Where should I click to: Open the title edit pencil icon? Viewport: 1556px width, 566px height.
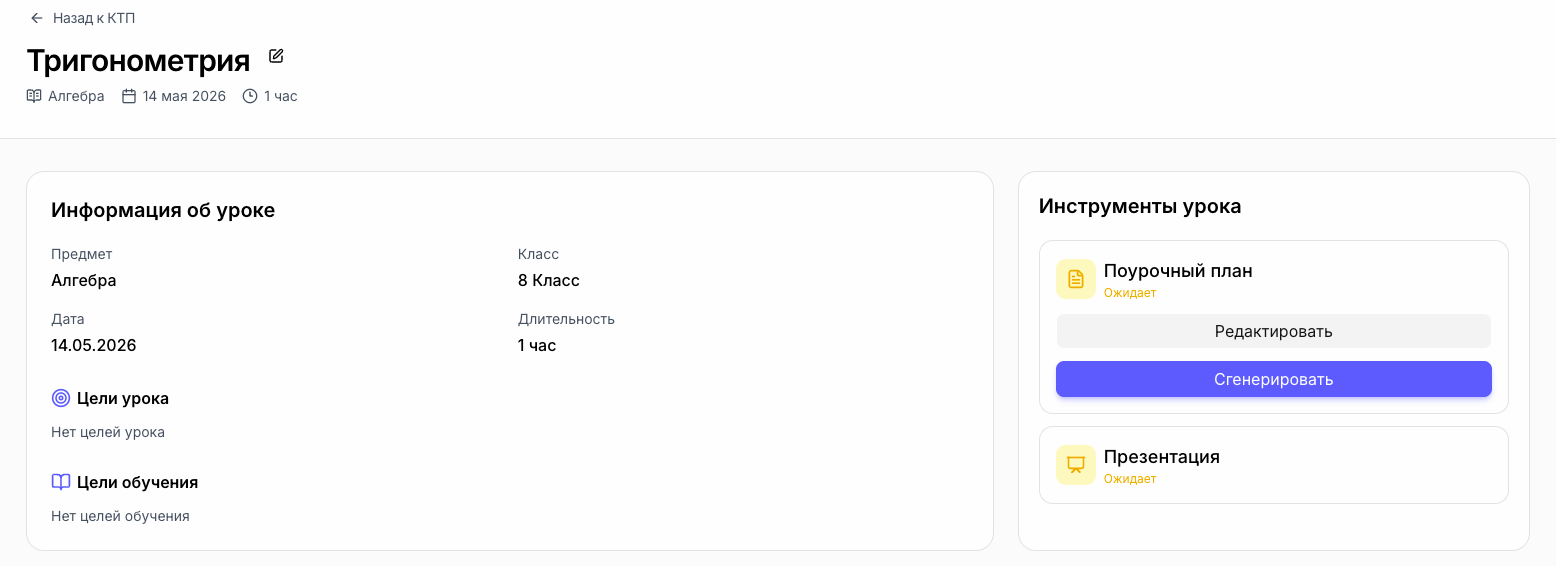point(276,56)
